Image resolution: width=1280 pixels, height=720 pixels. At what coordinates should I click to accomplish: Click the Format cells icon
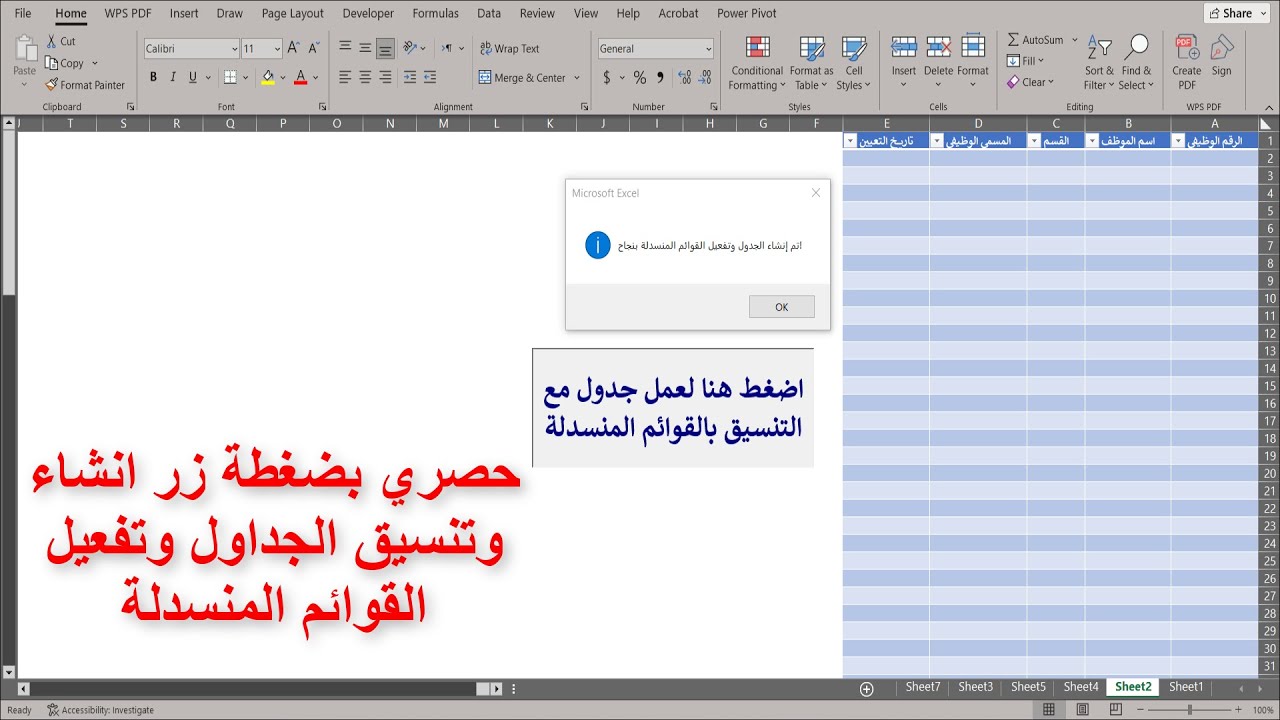tap(973, 47)
